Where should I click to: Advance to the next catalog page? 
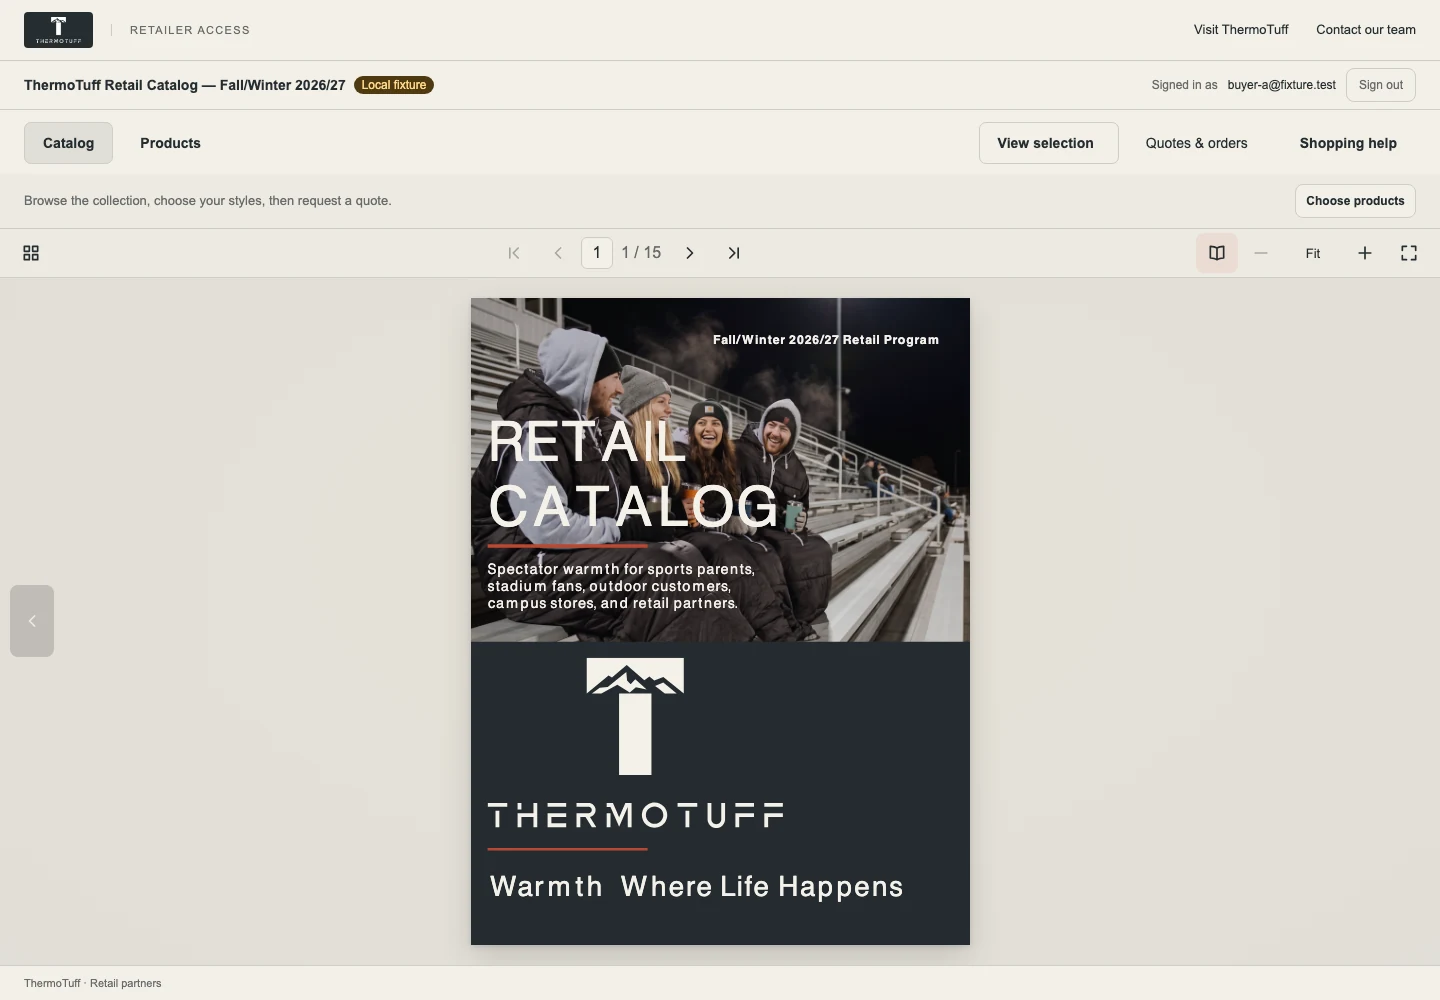pyautogui.click(x=690, y=253)
